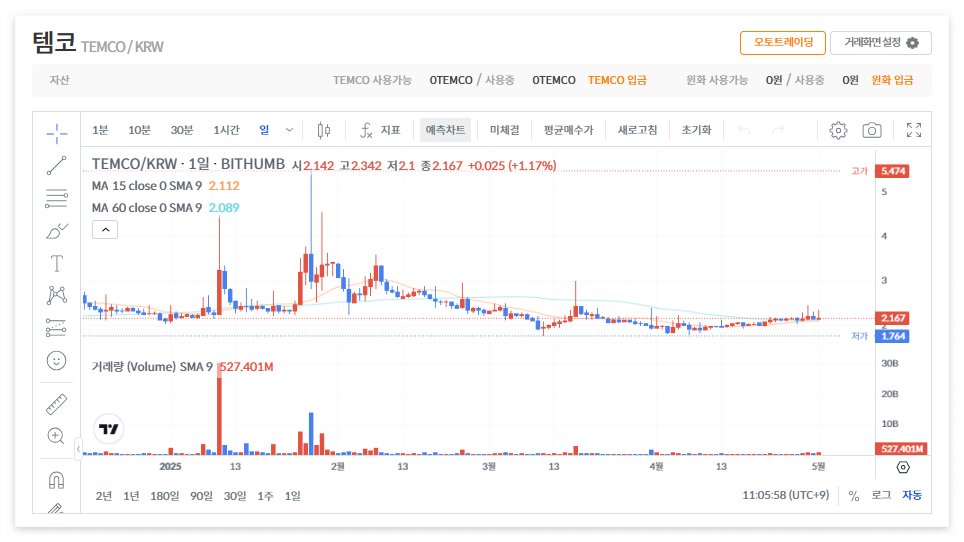Toggle 미체결 open orders display

pos(504,130)
